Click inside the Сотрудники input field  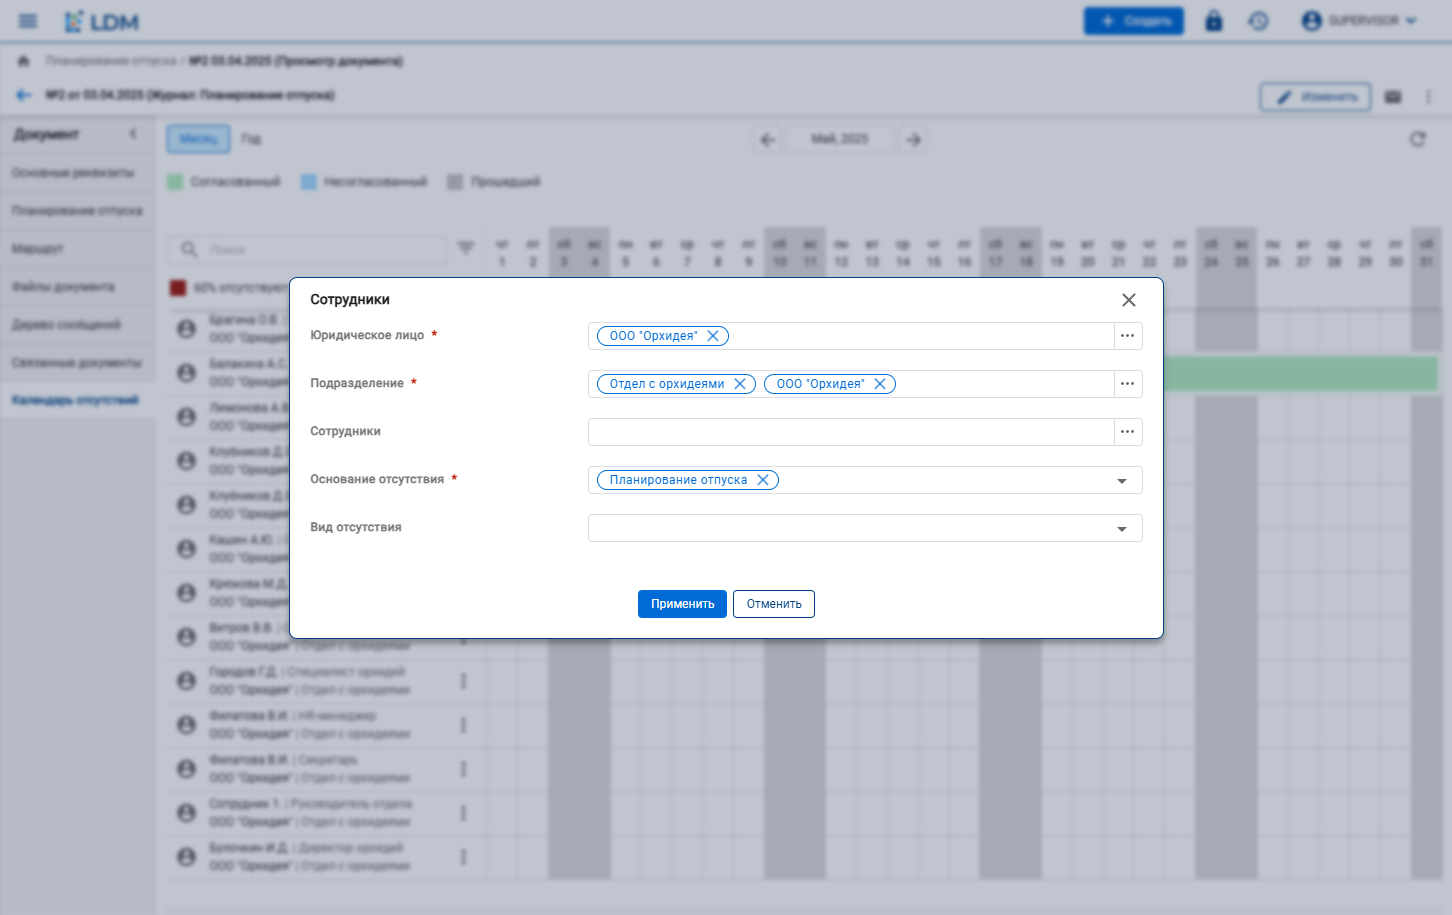(x=850, y=432)
